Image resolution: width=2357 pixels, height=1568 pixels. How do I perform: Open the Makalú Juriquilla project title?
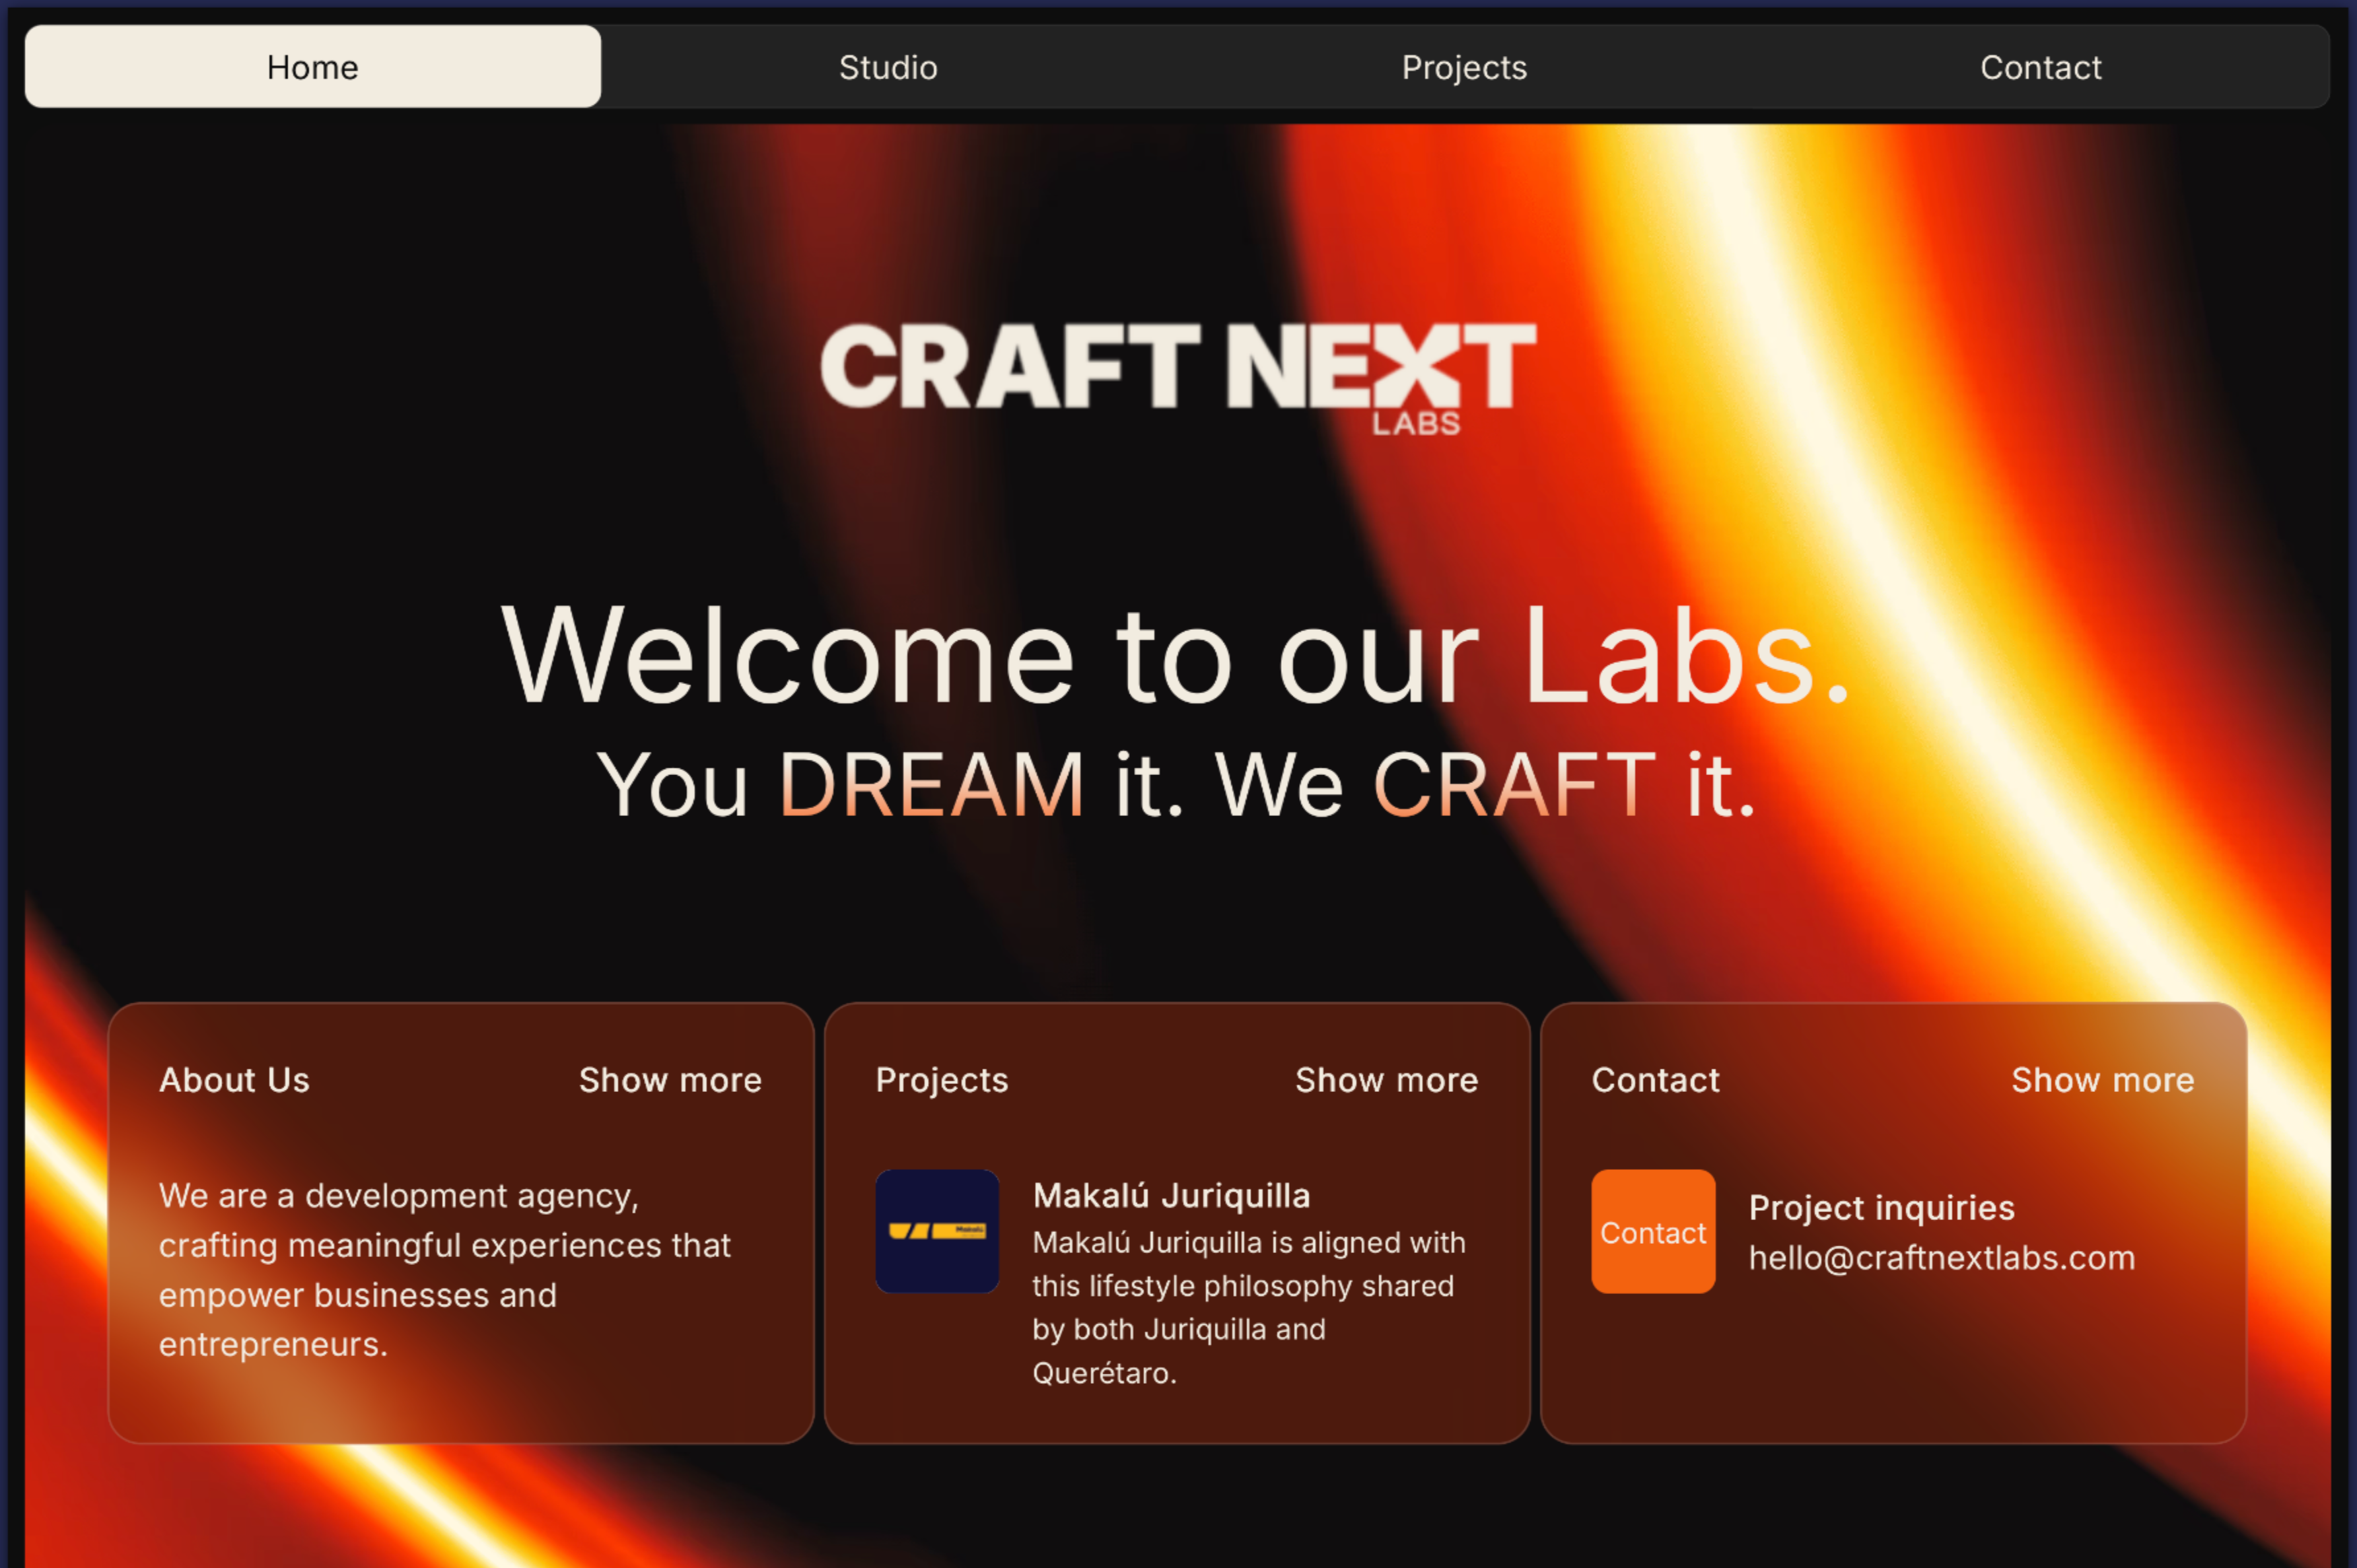tap(1171, 1195)
